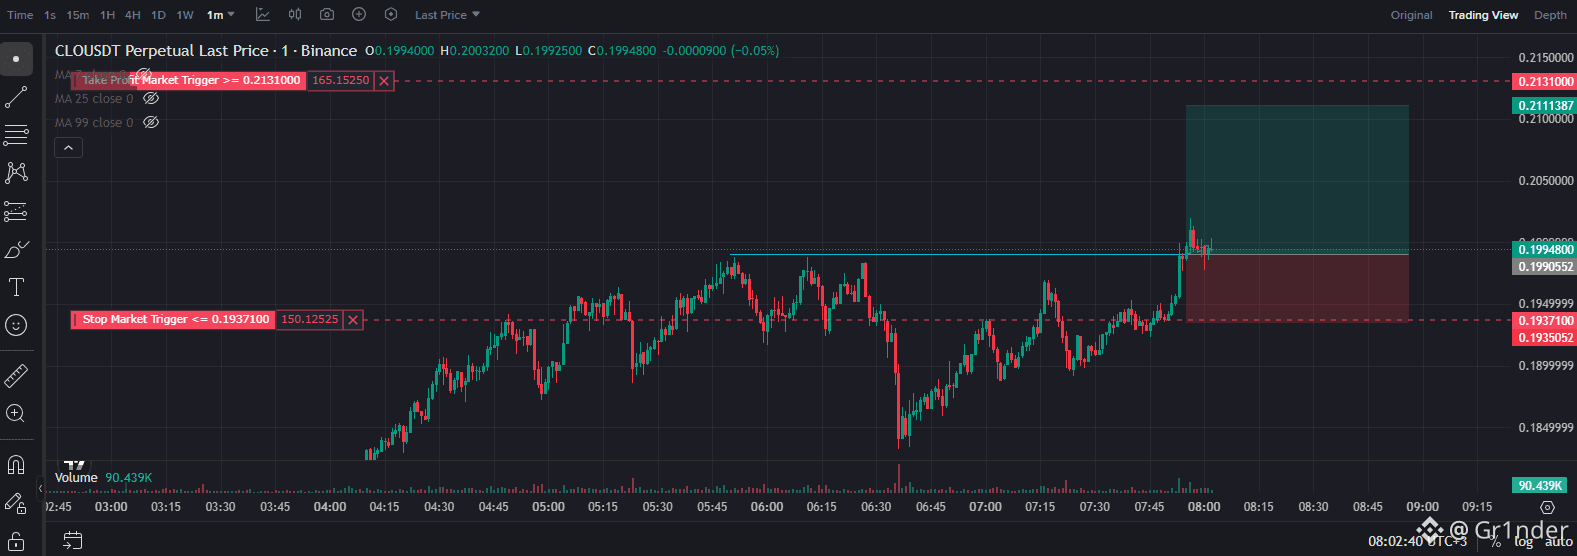Select the 1H interval
Viewport: 1577px width, 556px height.
[x=107, y=15]
